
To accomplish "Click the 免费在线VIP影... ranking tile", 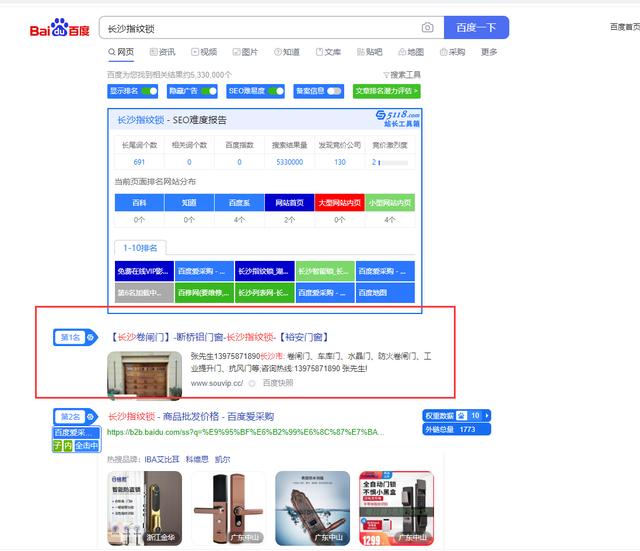I will (144, 271).
